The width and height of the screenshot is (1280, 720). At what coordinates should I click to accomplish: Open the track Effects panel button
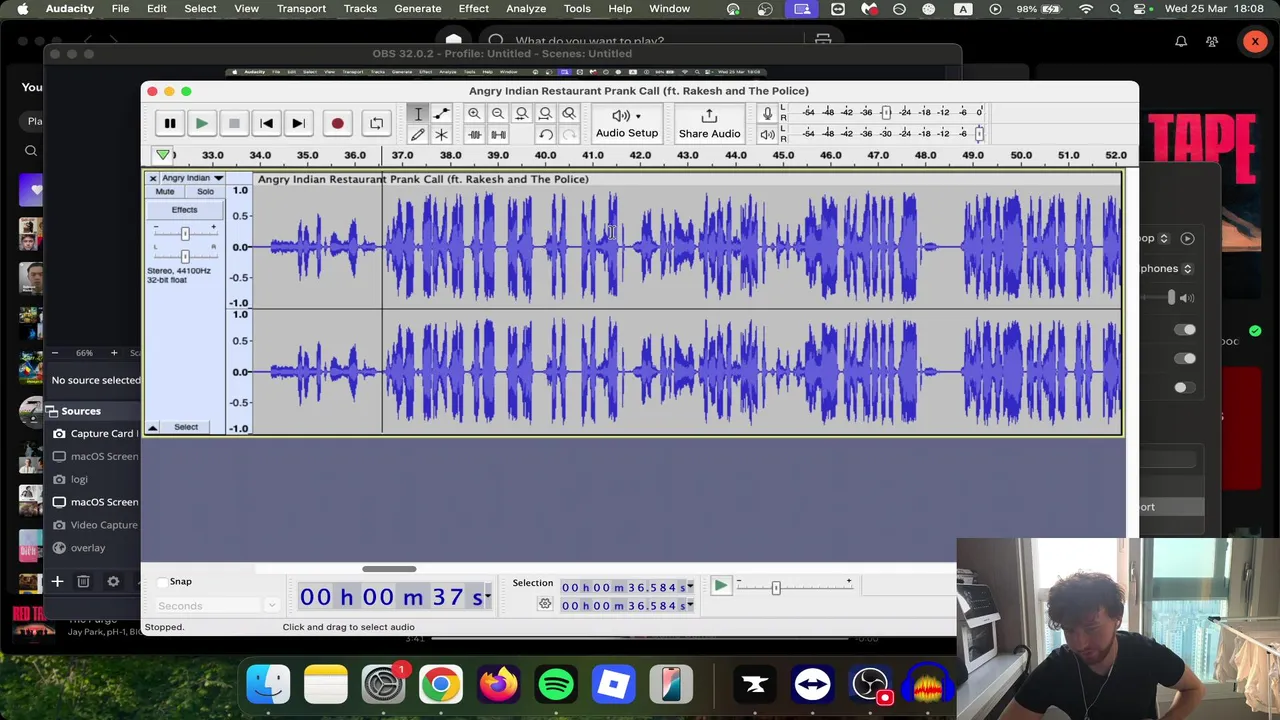pos(184,210)
